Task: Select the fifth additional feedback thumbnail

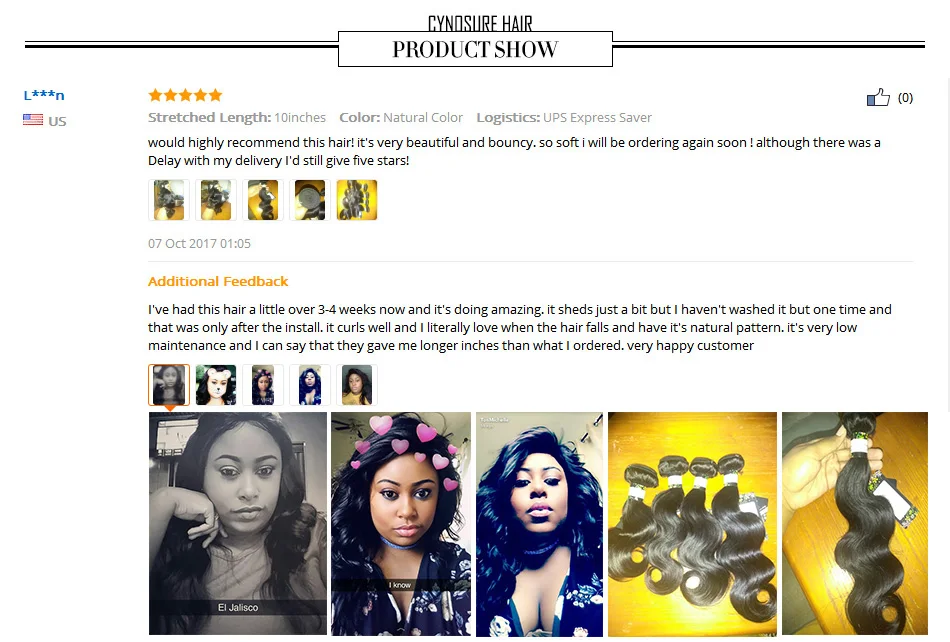Action: [357, 385]
